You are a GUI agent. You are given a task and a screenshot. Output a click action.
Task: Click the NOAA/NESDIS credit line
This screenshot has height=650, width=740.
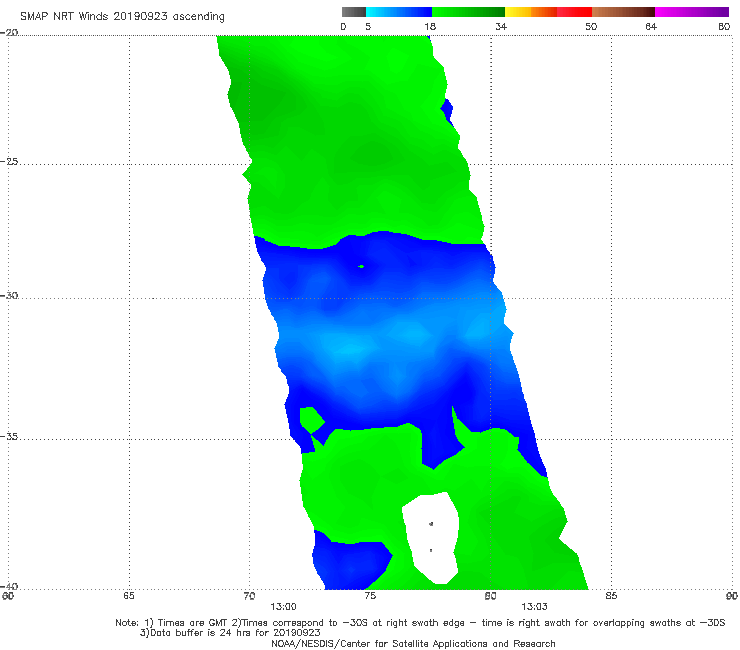point(413,644)
